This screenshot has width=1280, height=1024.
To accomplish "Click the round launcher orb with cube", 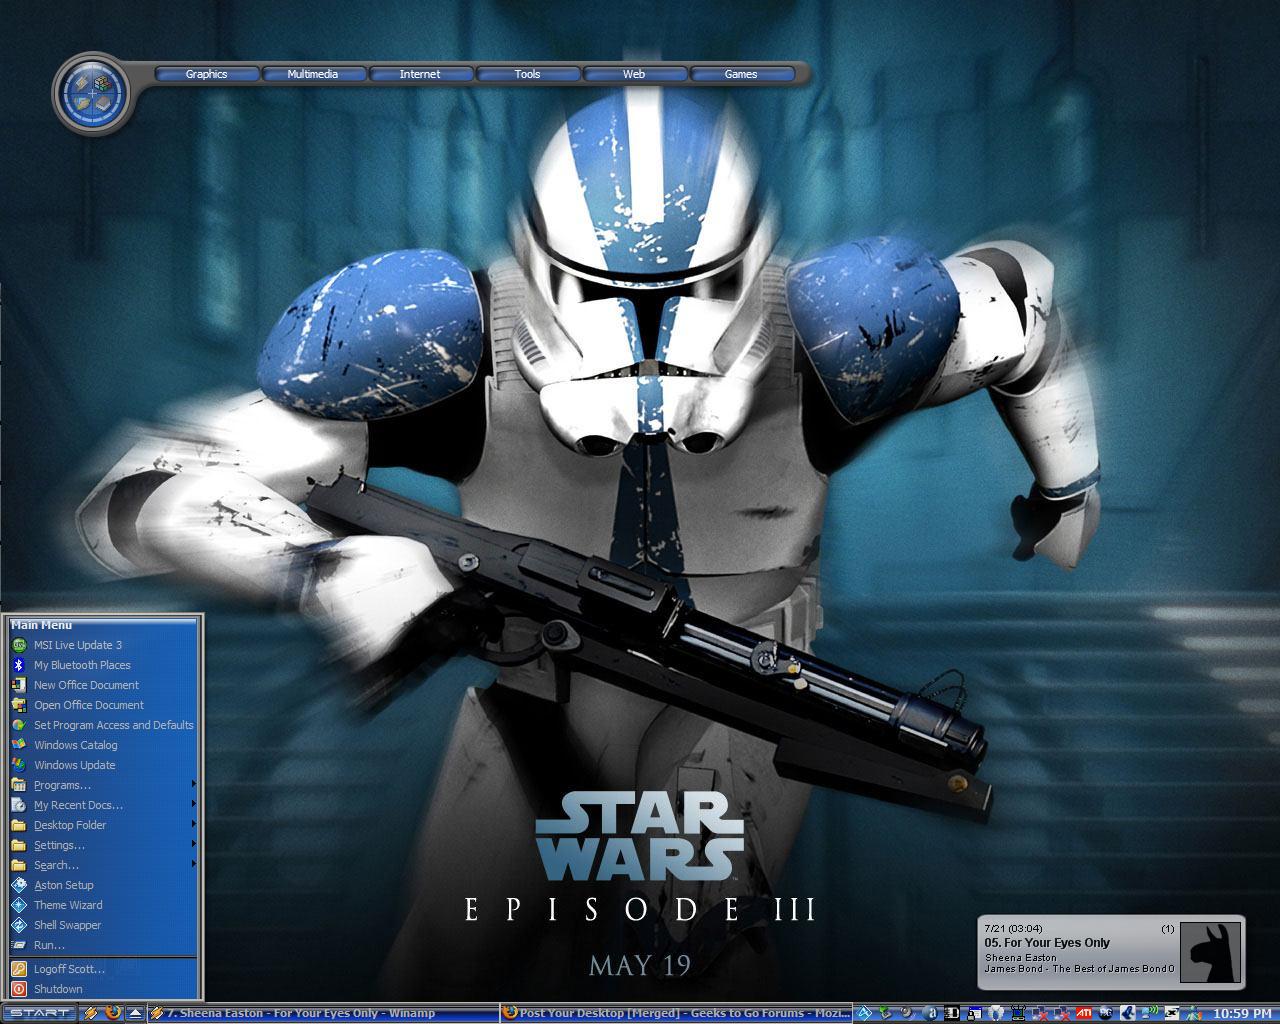I will [92, 92].
